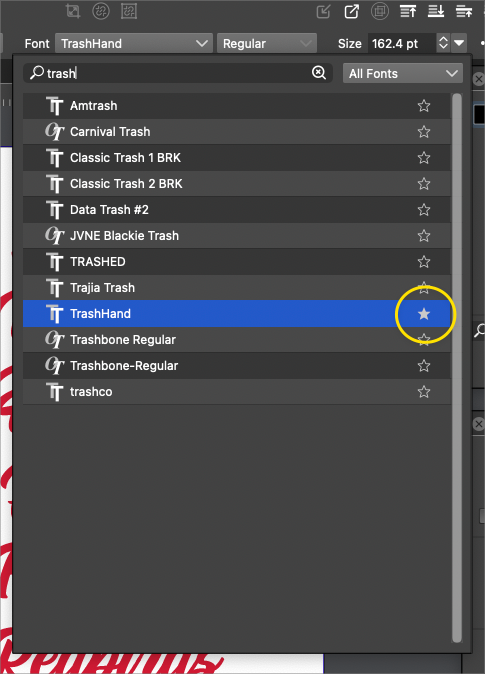This screenshot has width=485, height=674.
Task: Click the Move to Back arrange icon
Action: [436, 11]
